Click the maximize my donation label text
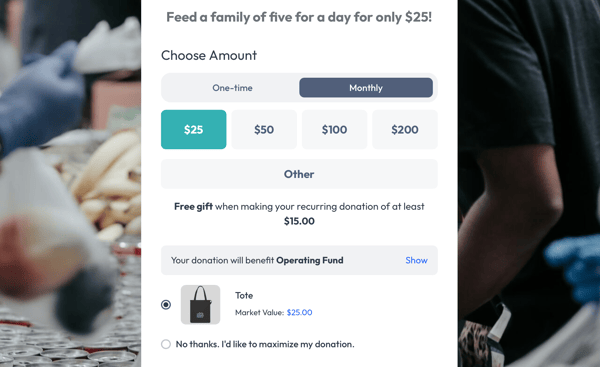This screenshot has height=367, width=600. pyautogui.click(x=265, y=344)
